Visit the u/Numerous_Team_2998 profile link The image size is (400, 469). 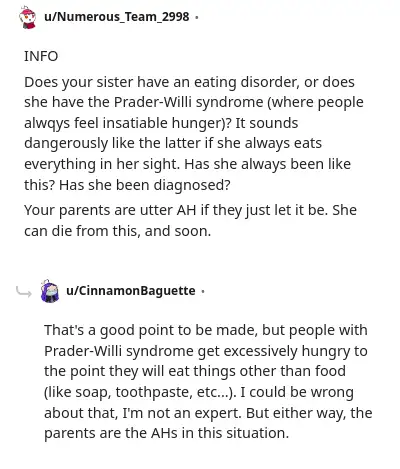point(117,17)
